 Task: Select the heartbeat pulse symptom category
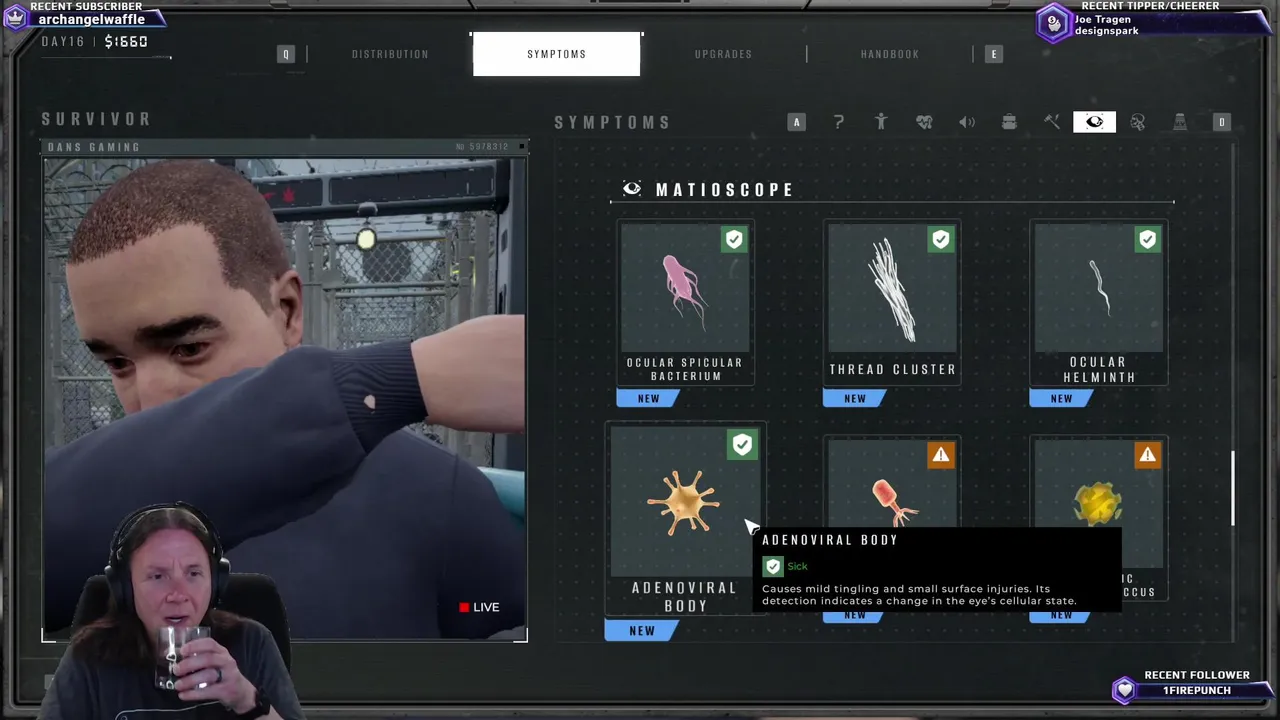(924, 122)
